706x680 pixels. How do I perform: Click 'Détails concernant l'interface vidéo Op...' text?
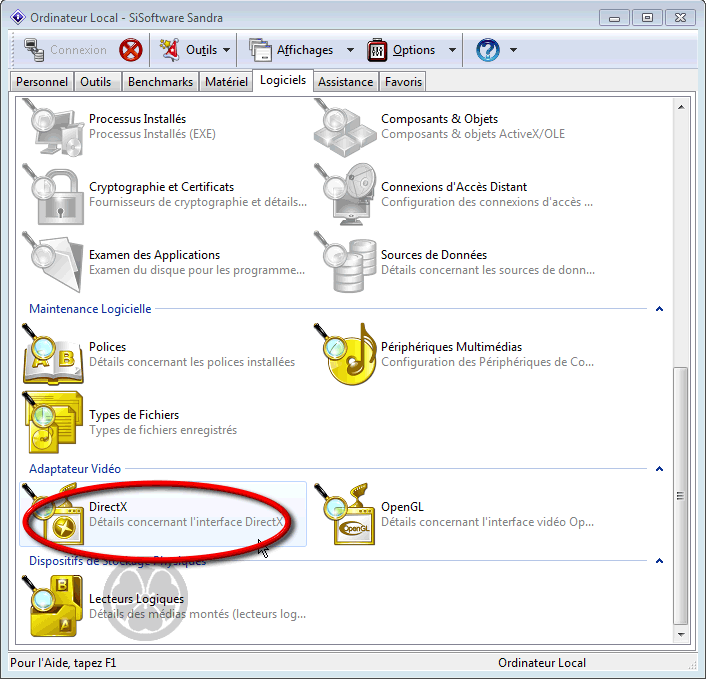(488, 522)
